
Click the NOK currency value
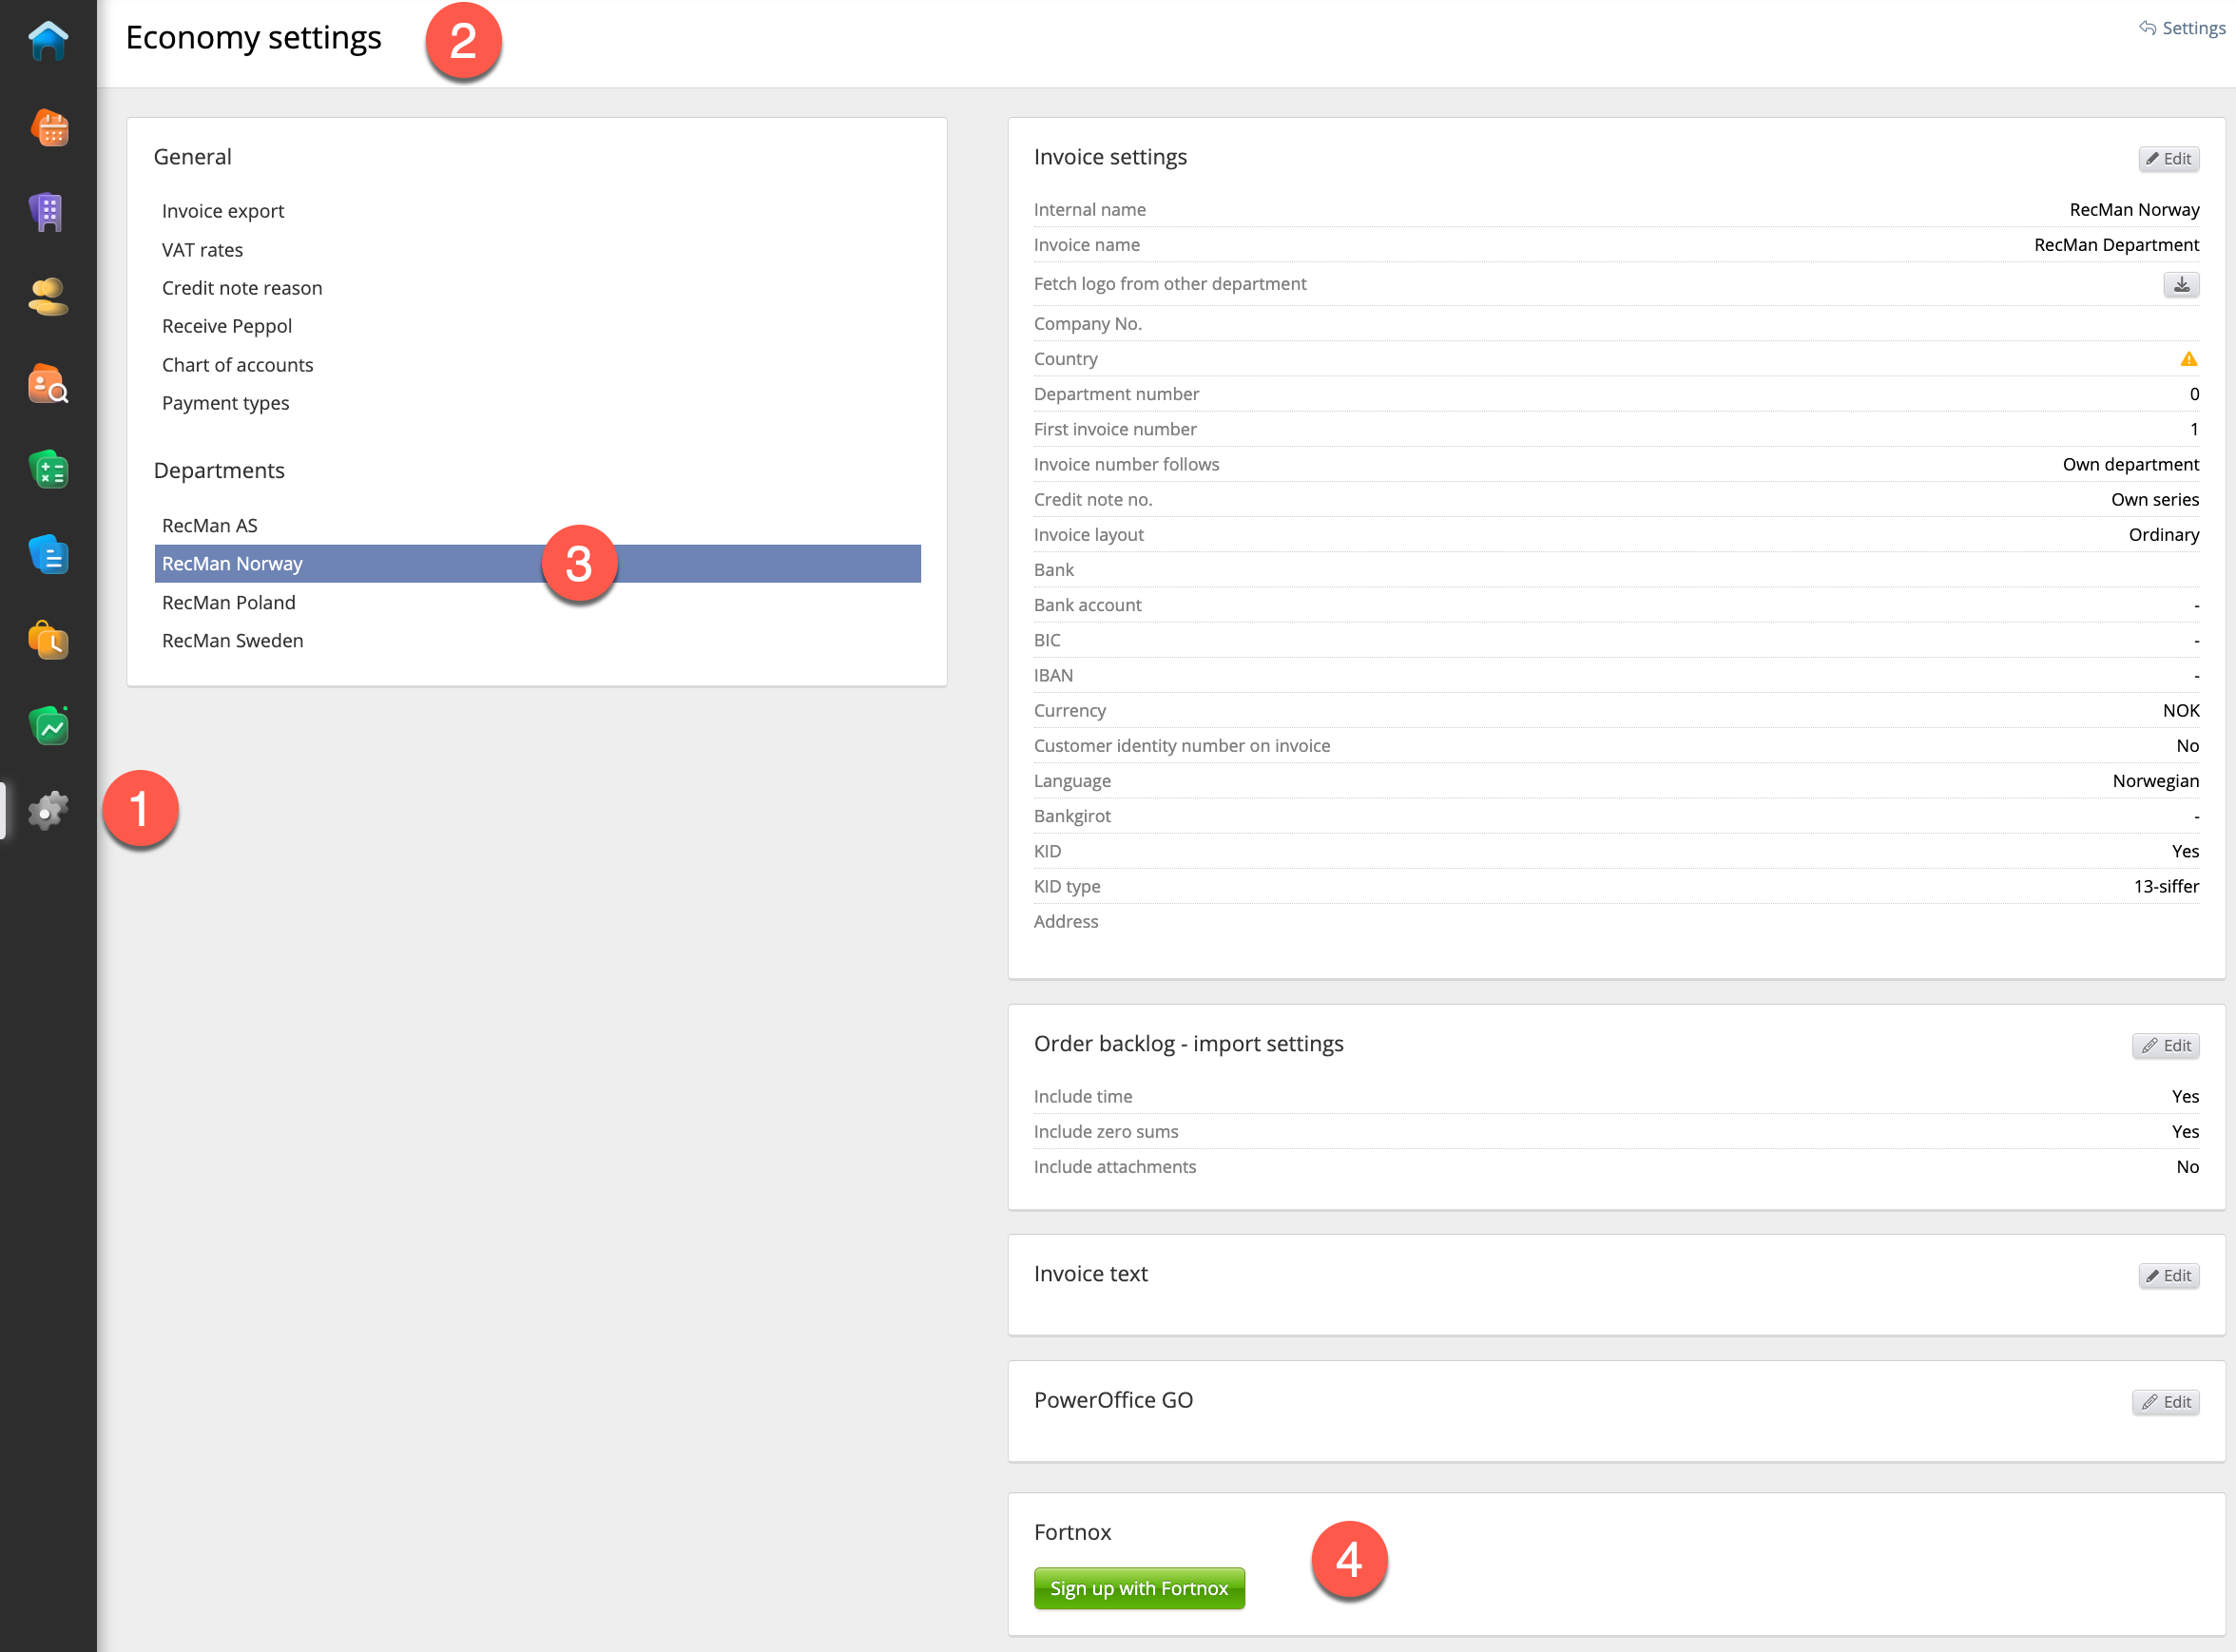tap(2181, 711)
